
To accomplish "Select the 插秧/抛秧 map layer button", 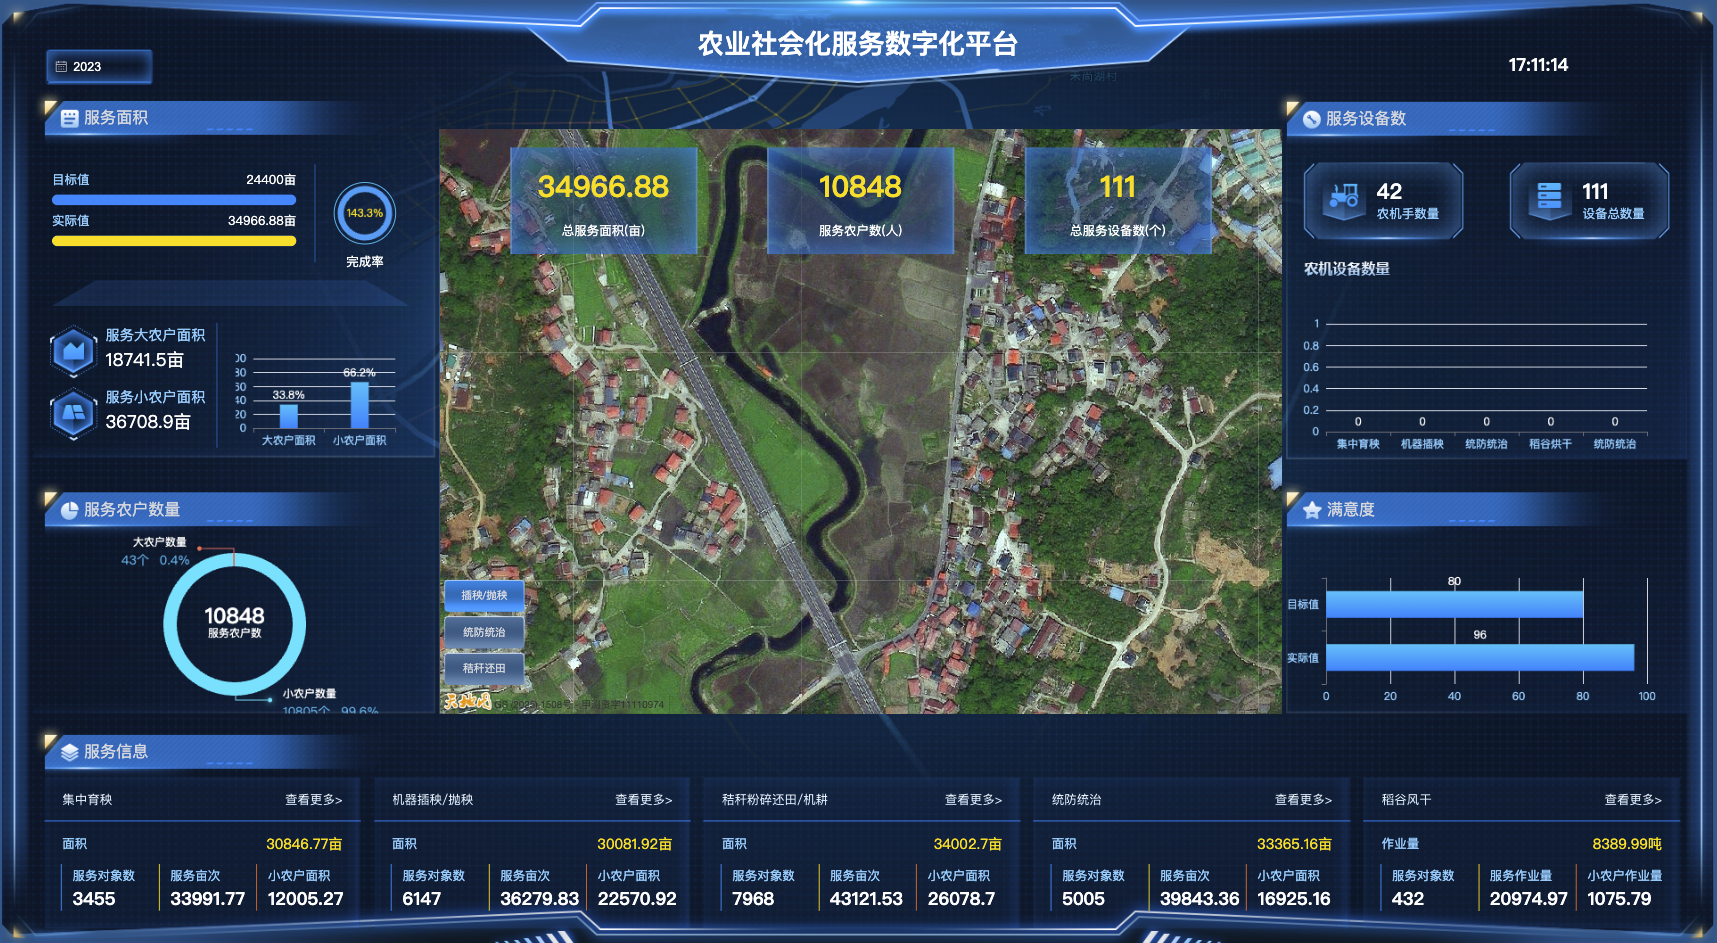I will (484, 595).
